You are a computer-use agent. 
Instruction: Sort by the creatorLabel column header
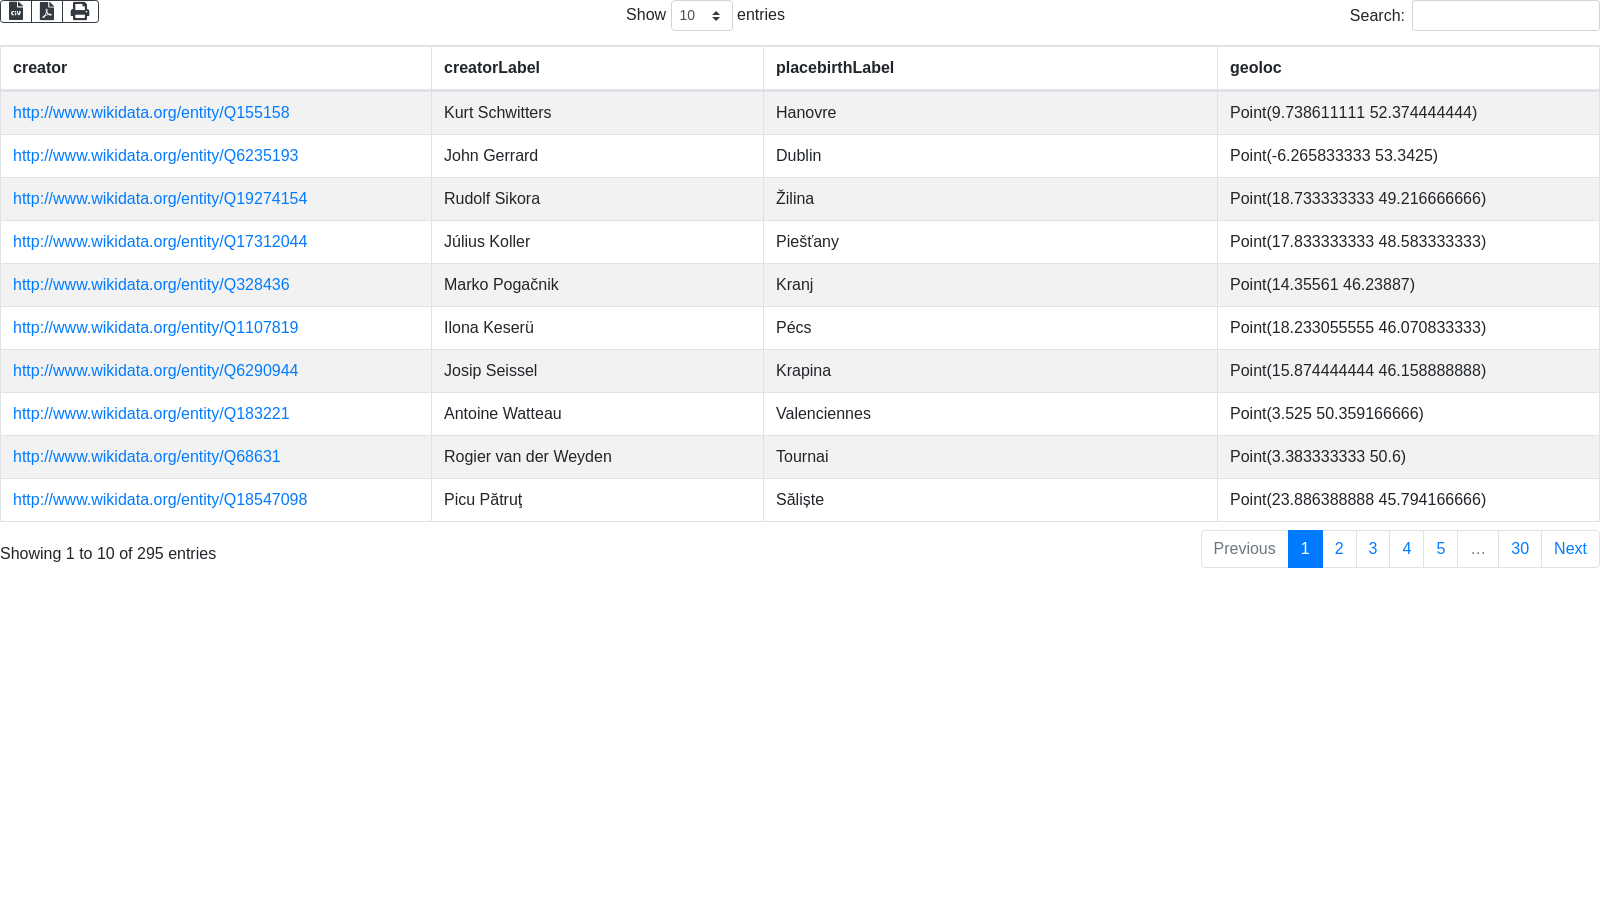(x=491, y=68)
